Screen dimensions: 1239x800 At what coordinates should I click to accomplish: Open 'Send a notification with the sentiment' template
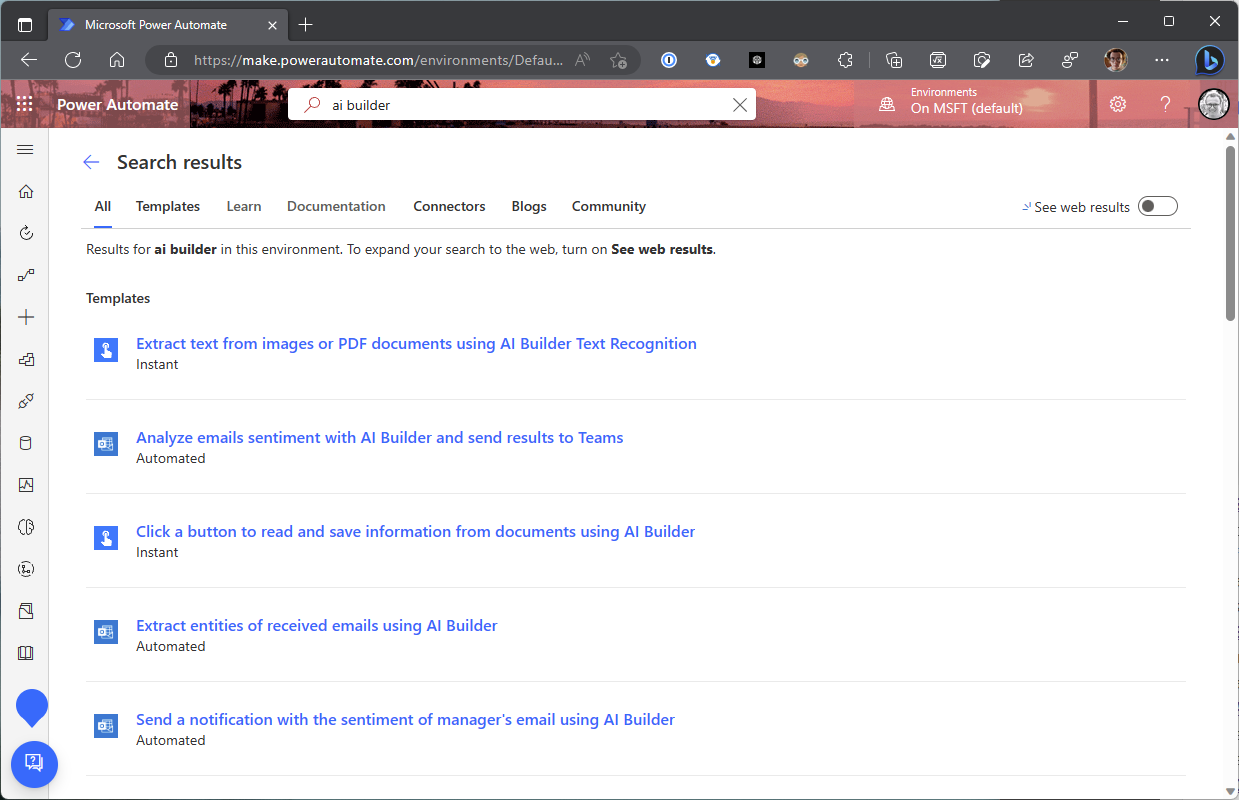[x=406, y=719]
